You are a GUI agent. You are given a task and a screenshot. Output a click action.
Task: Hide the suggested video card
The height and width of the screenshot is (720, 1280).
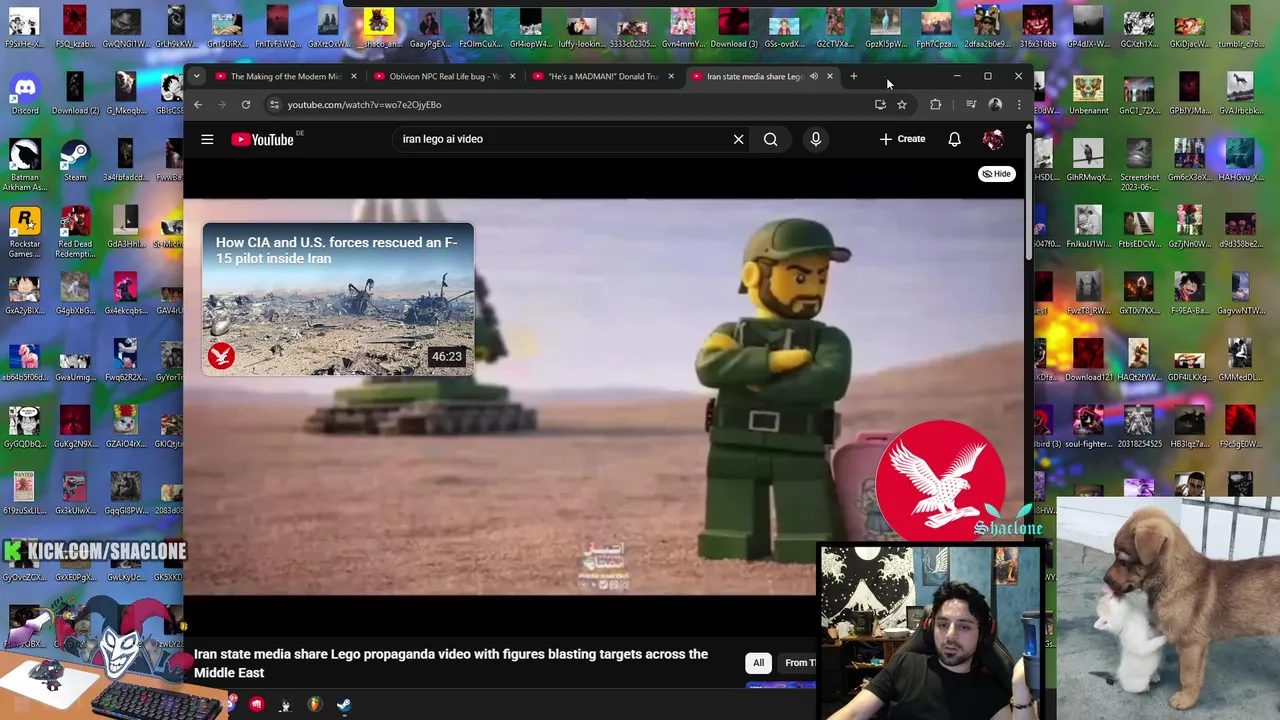(996, 174)
